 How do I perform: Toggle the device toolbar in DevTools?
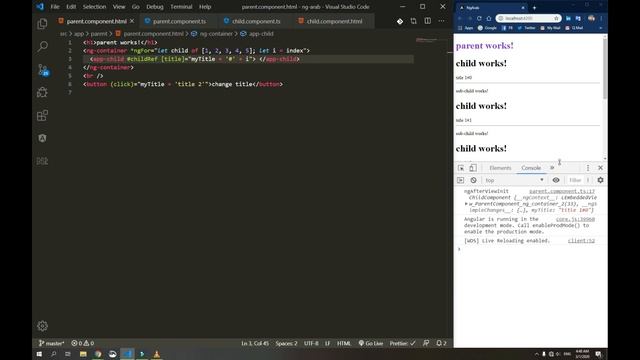pos(473,168)
